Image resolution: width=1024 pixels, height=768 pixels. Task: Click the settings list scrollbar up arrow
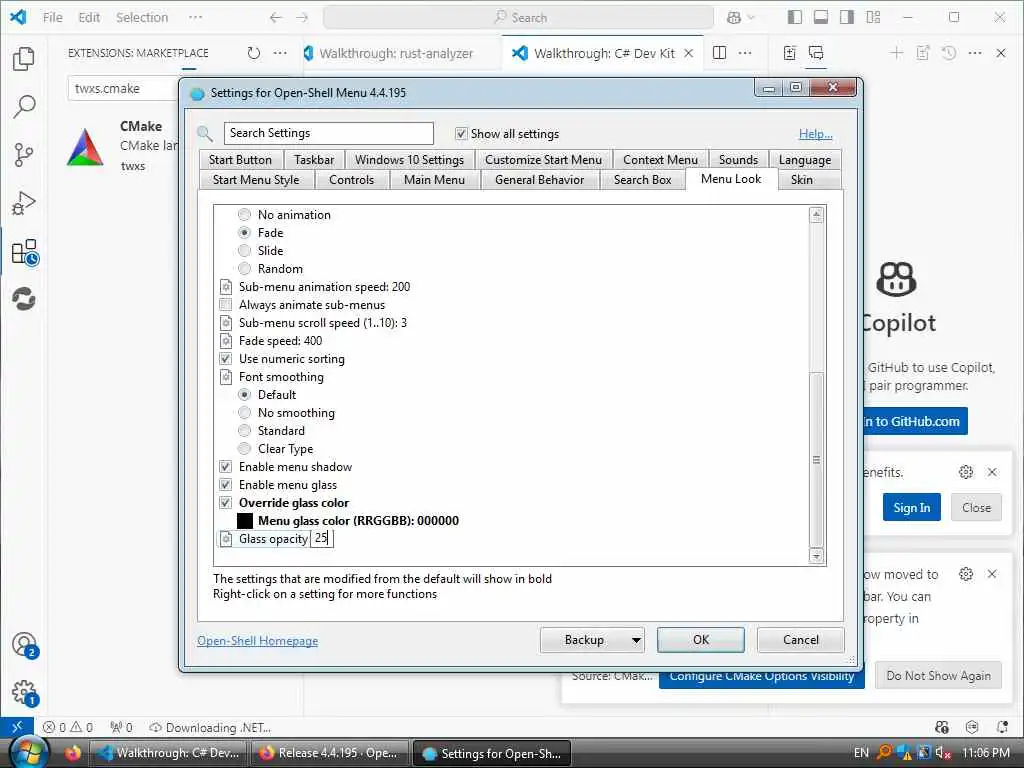point(816,215)
